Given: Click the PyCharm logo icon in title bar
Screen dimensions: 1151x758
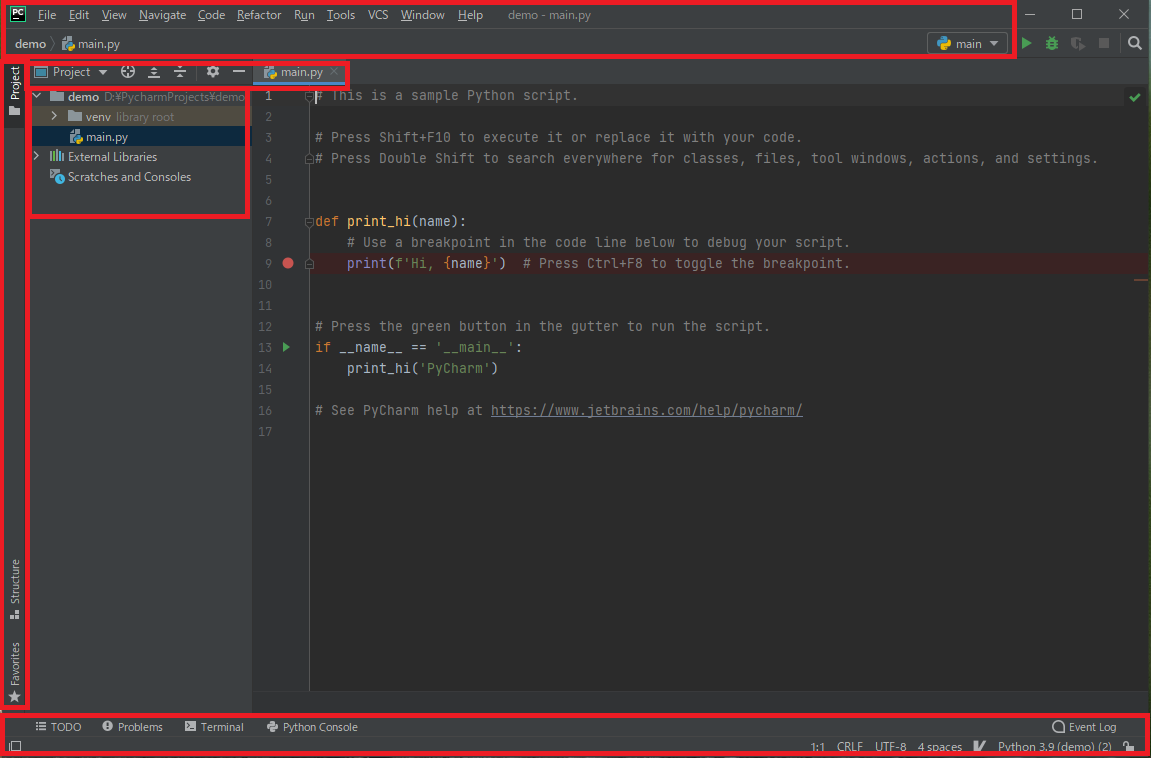Looking at the screenshot, I should click(x=18, y=14).
